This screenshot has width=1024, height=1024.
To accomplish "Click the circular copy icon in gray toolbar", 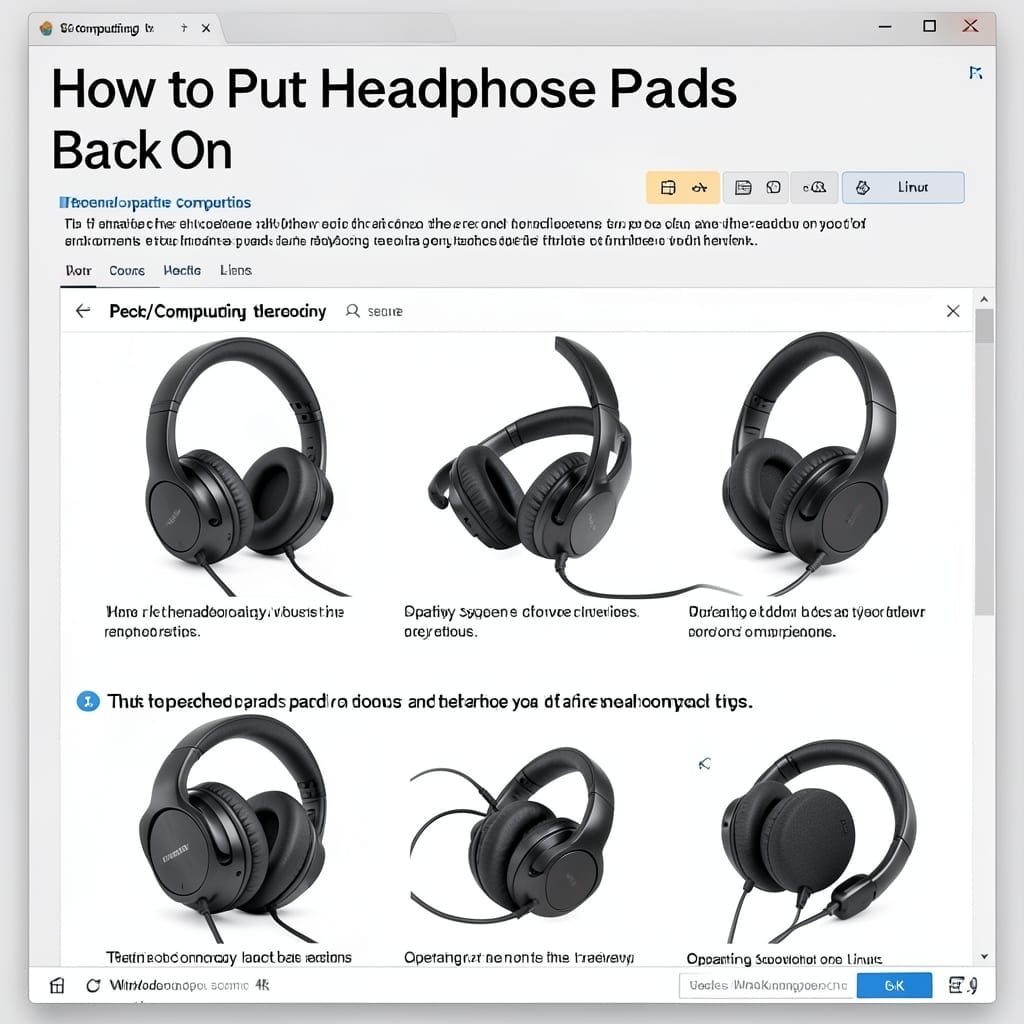I will (x=774, y=188).
